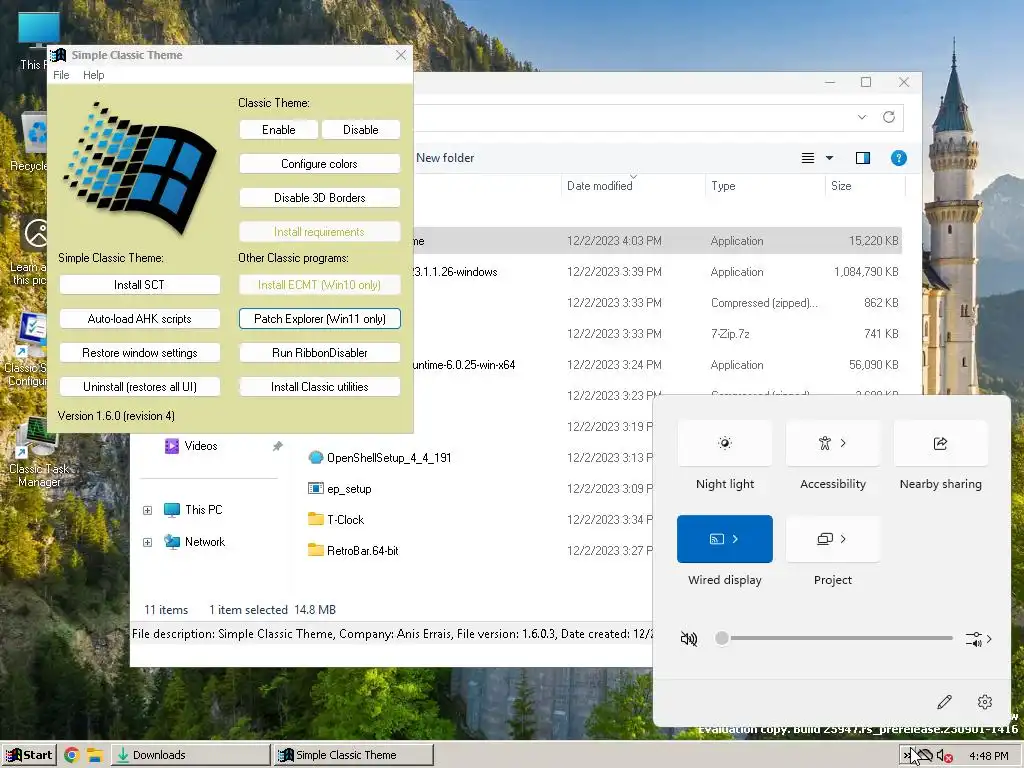1024x768 pixels.
Task: Open the view layout icon in Explorer
Action: pyautogui.click(x=808, y=158)
